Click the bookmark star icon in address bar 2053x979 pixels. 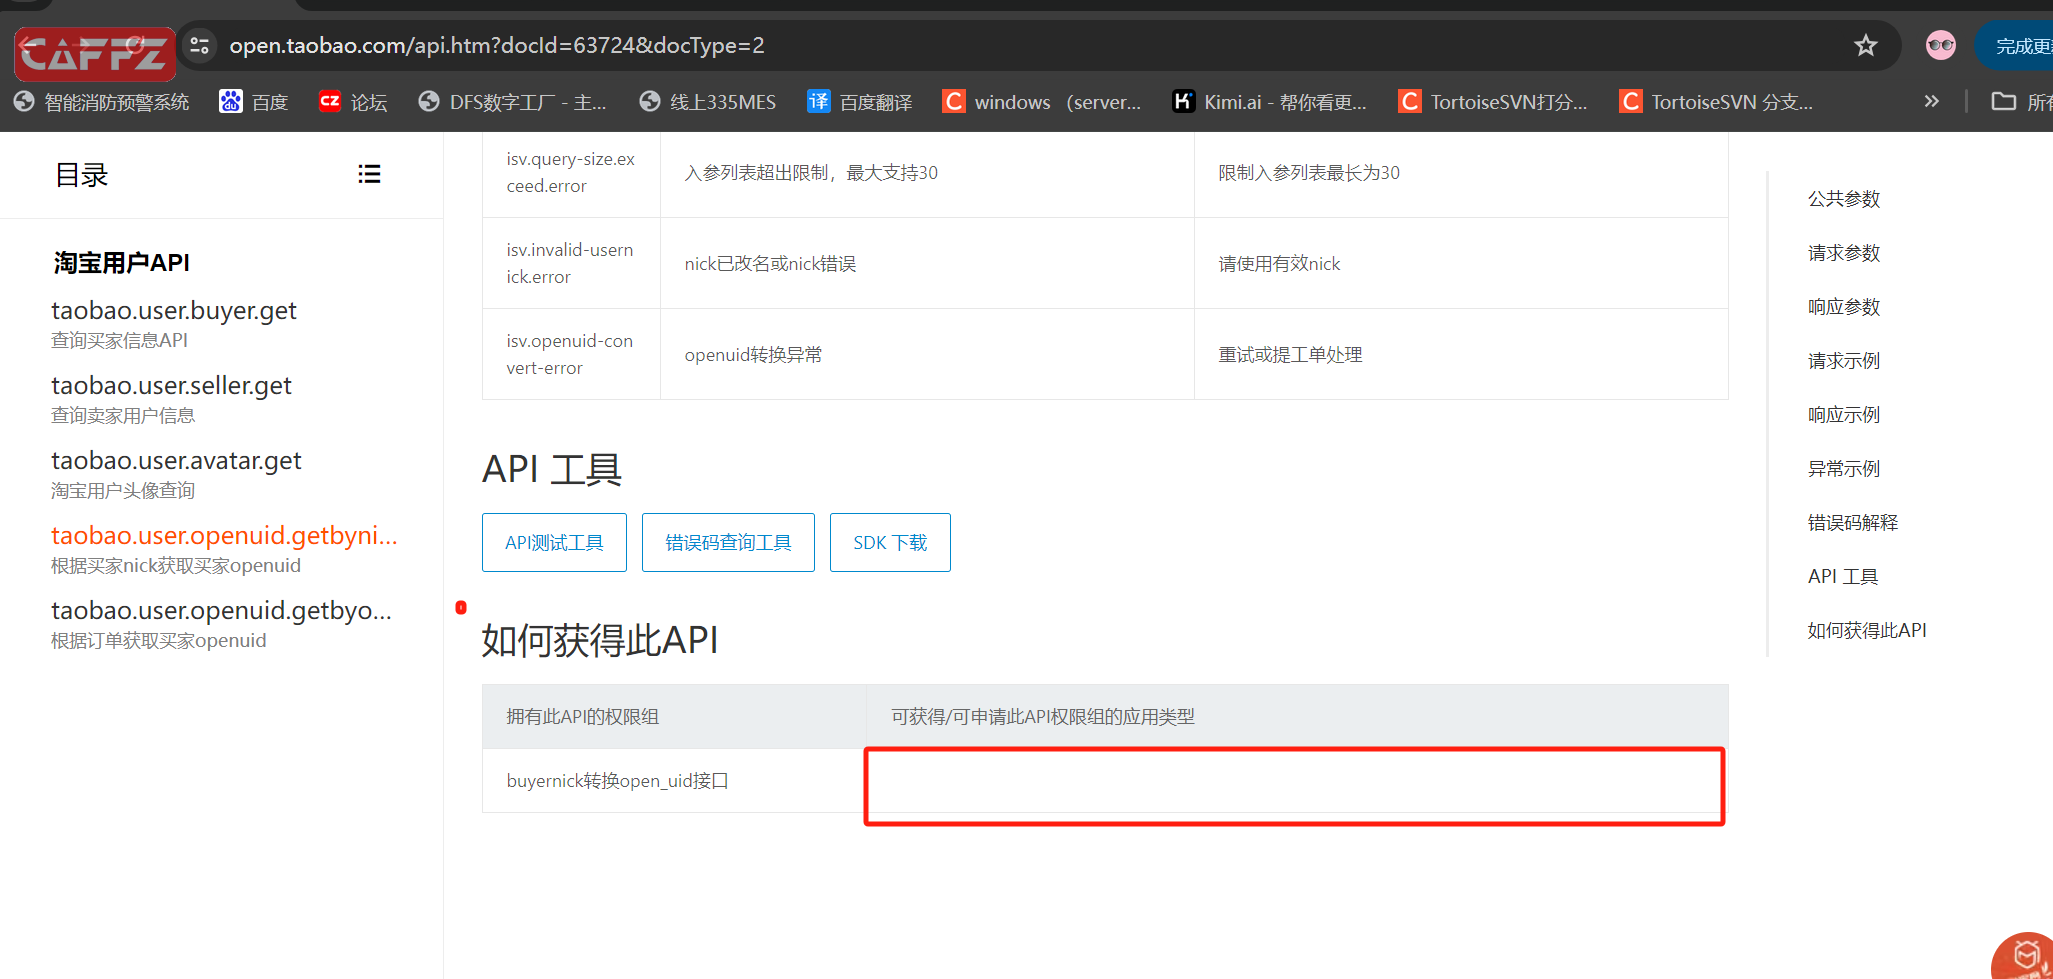(1865, 46)
